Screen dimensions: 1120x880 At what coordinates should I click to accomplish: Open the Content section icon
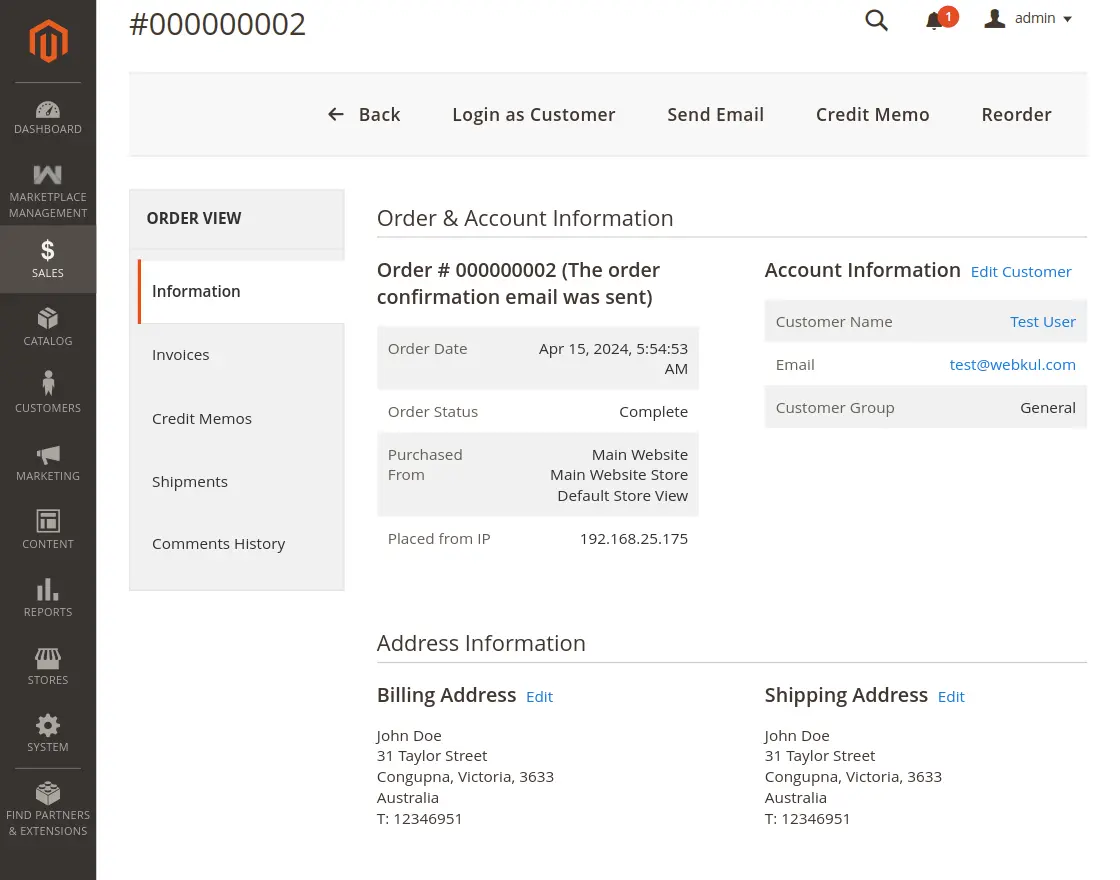click(47, 529)
